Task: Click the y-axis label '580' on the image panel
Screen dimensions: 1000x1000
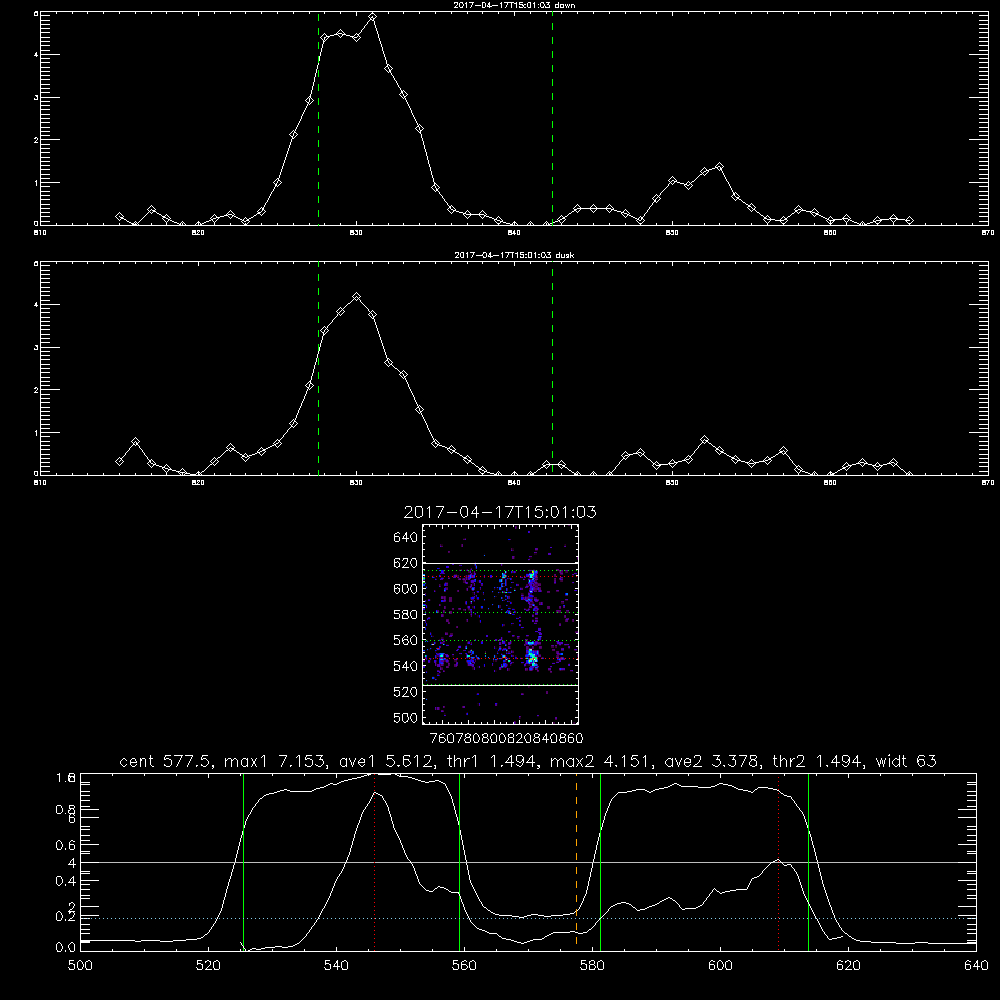Action: [405, 615]
